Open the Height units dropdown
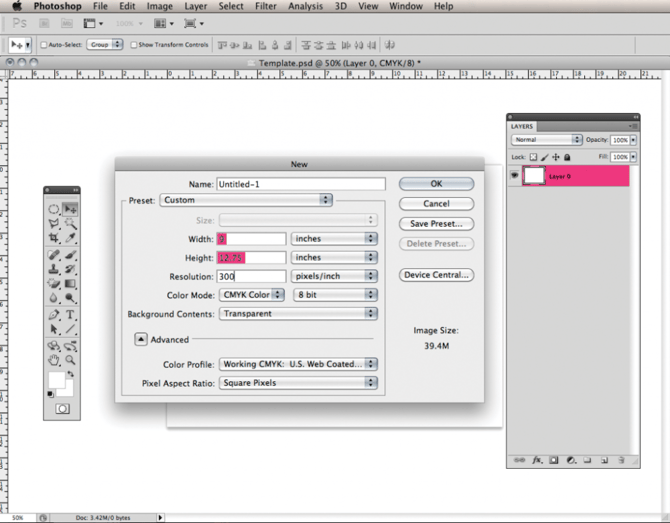Viewport: 670px width, 523px height. tap(334, 257)
